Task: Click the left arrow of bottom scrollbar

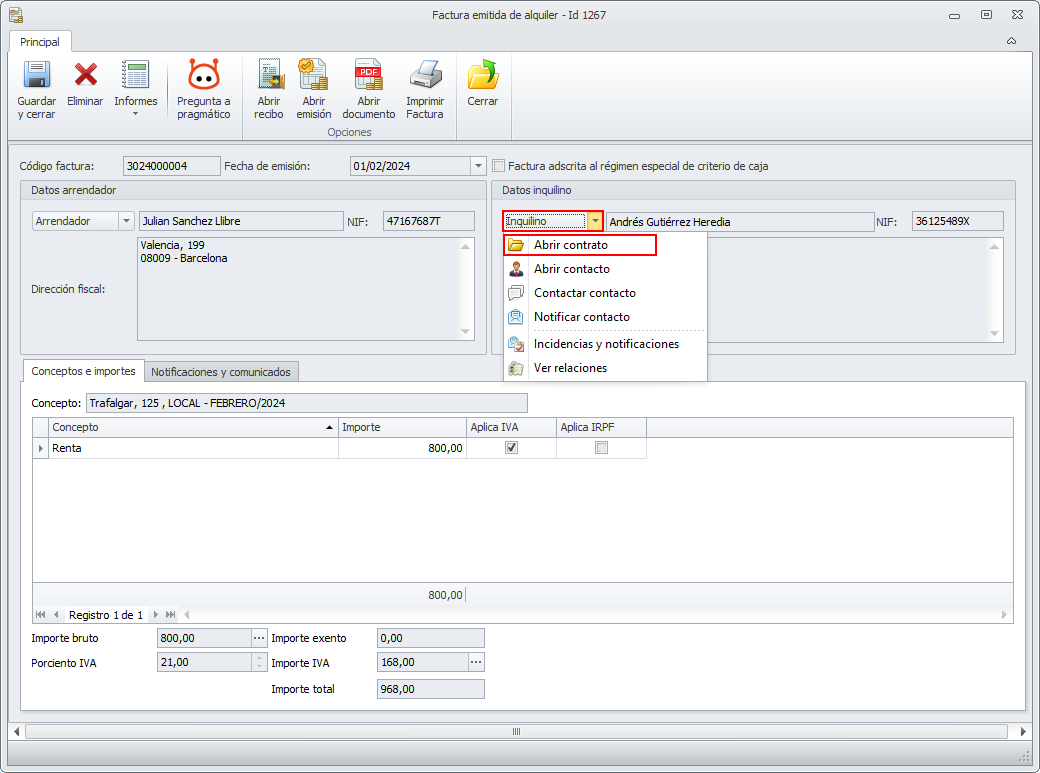Action: coord(17,732)
